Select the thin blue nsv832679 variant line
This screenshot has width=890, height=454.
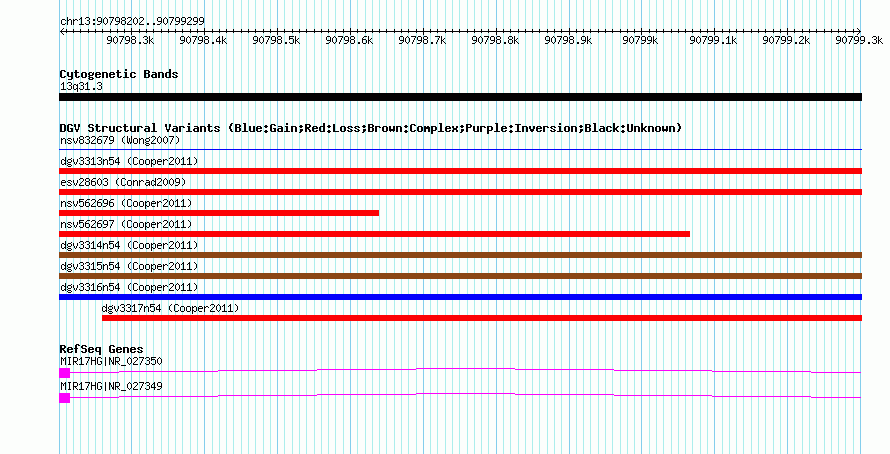tap(460, 150)
